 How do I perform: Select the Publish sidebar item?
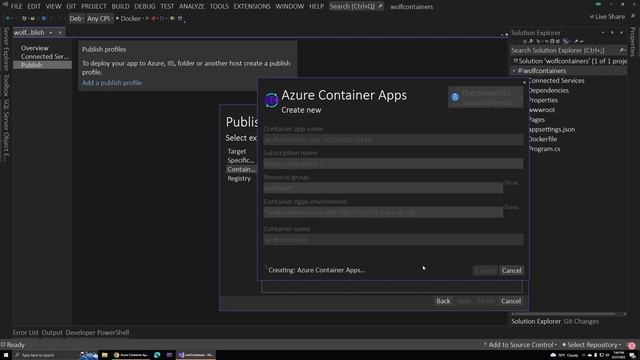(42, 65)
